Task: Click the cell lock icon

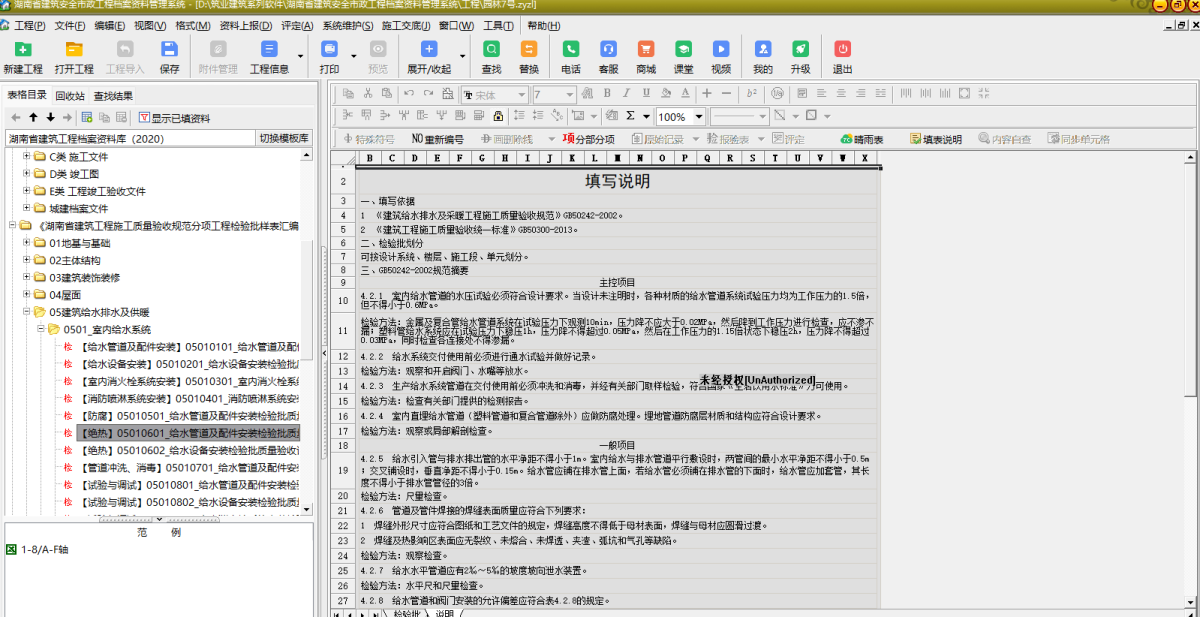Action: (x=498, y=116)
